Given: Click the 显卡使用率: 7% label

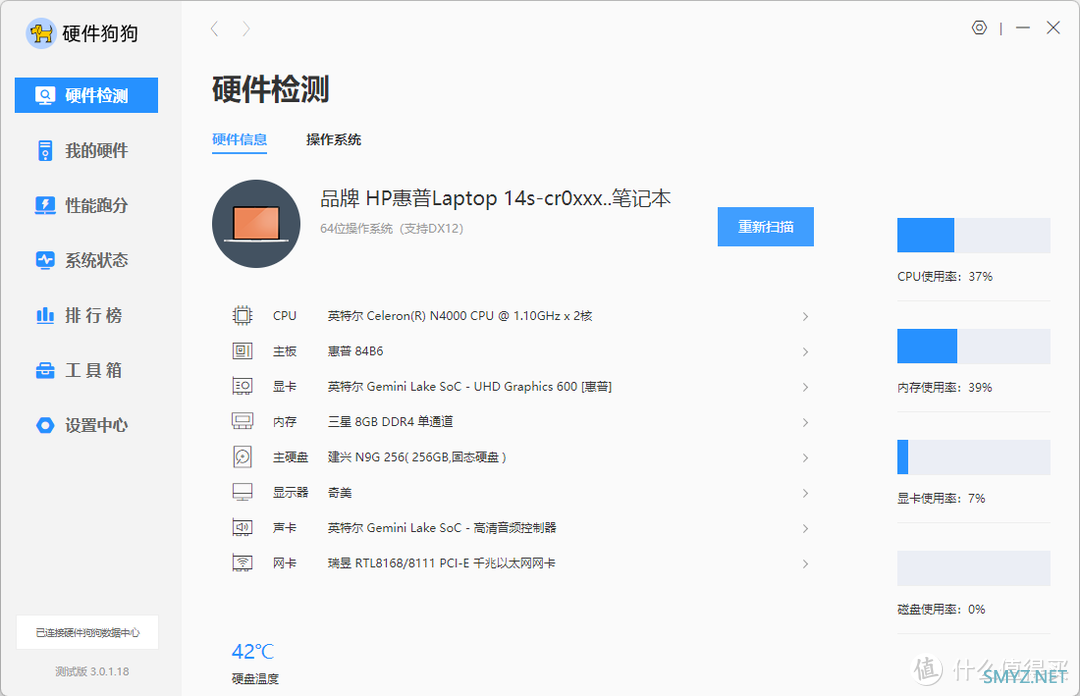Looking at the screenshot, I should click(x=941, y=498).
